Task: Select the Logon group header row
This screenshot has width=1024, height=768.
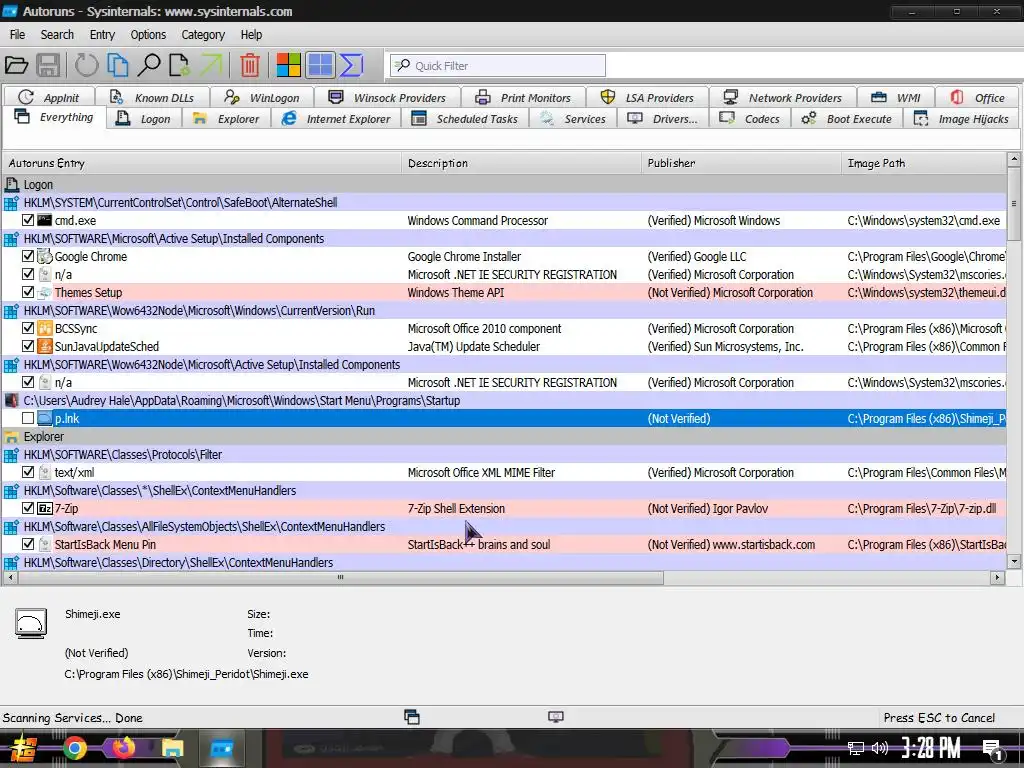Action: coord(504,184)
